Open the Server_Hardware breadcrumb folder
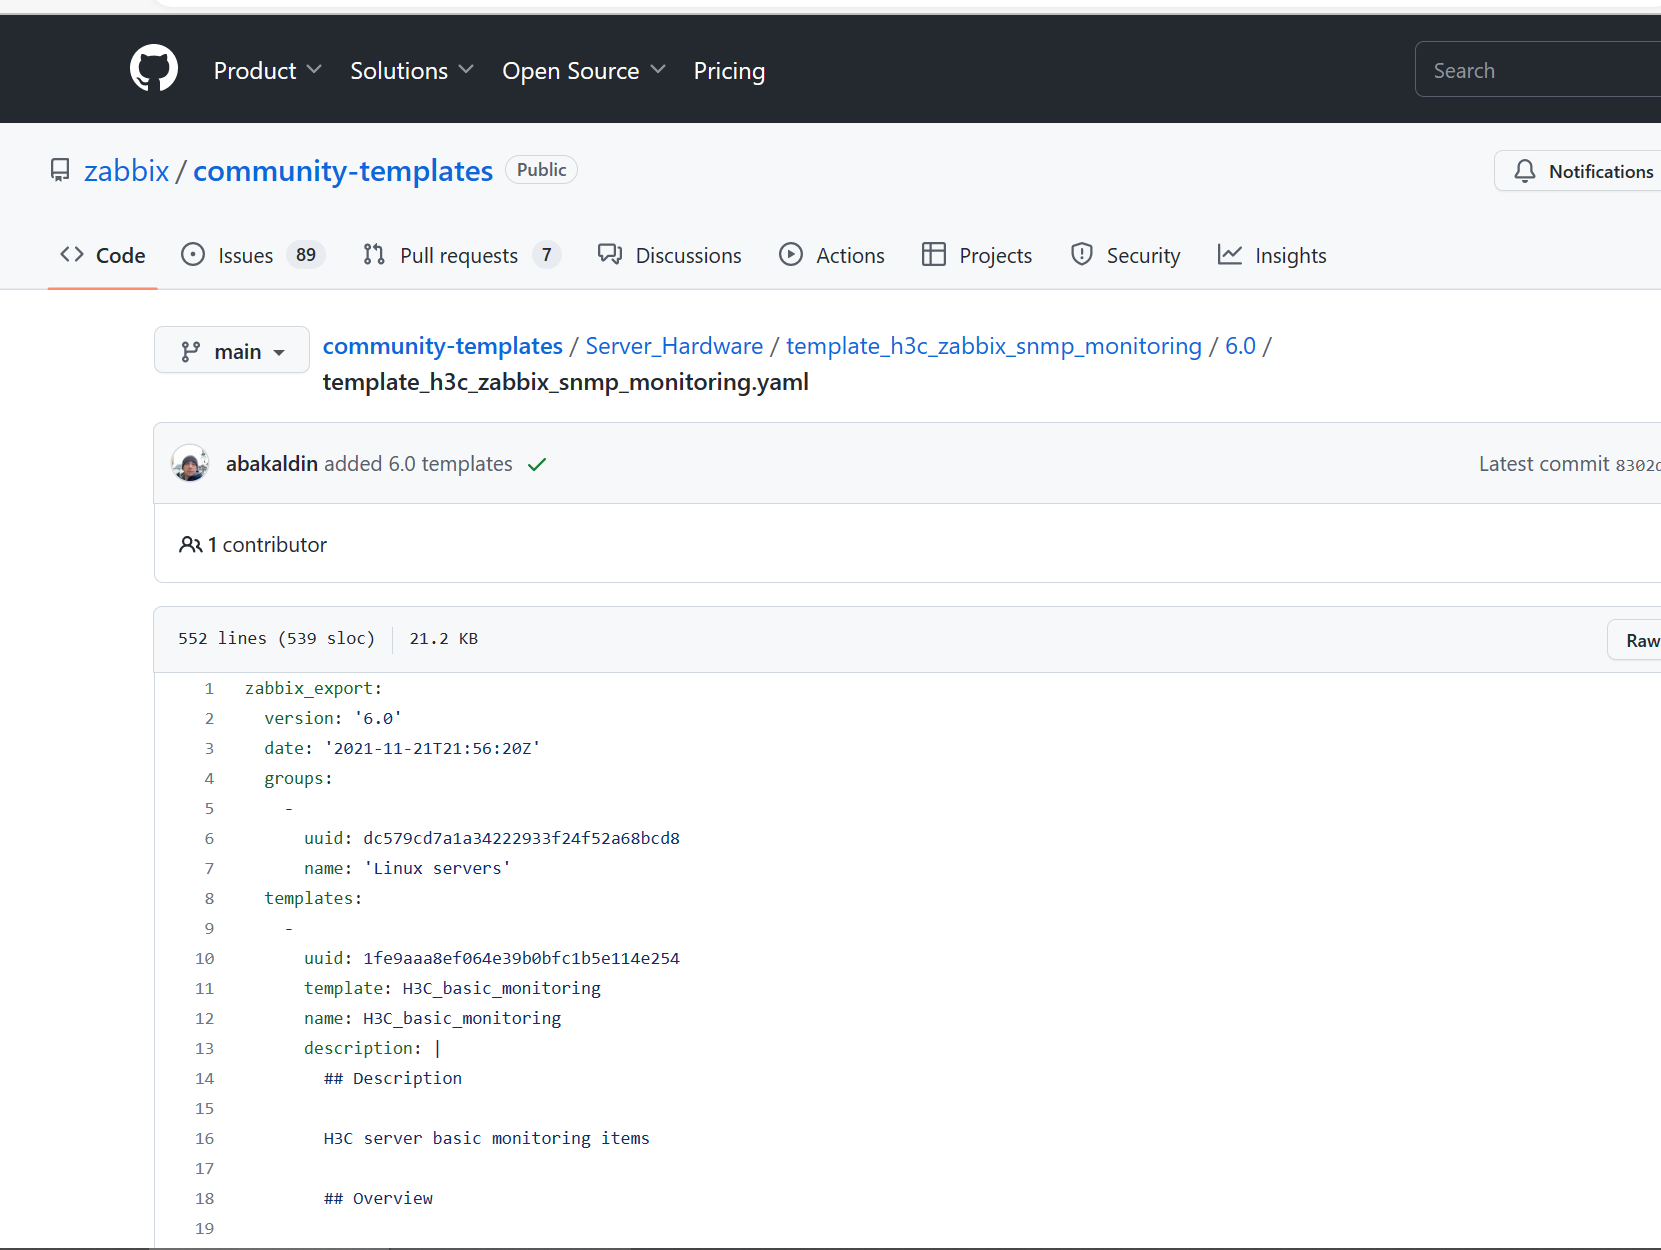This screenshot has width=1661, height=1250. (674, 346)
